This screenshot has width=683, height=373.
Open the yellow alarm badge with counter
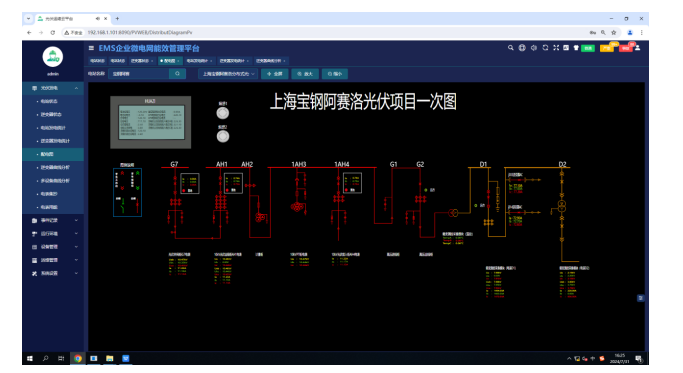(x=607, y=48)
